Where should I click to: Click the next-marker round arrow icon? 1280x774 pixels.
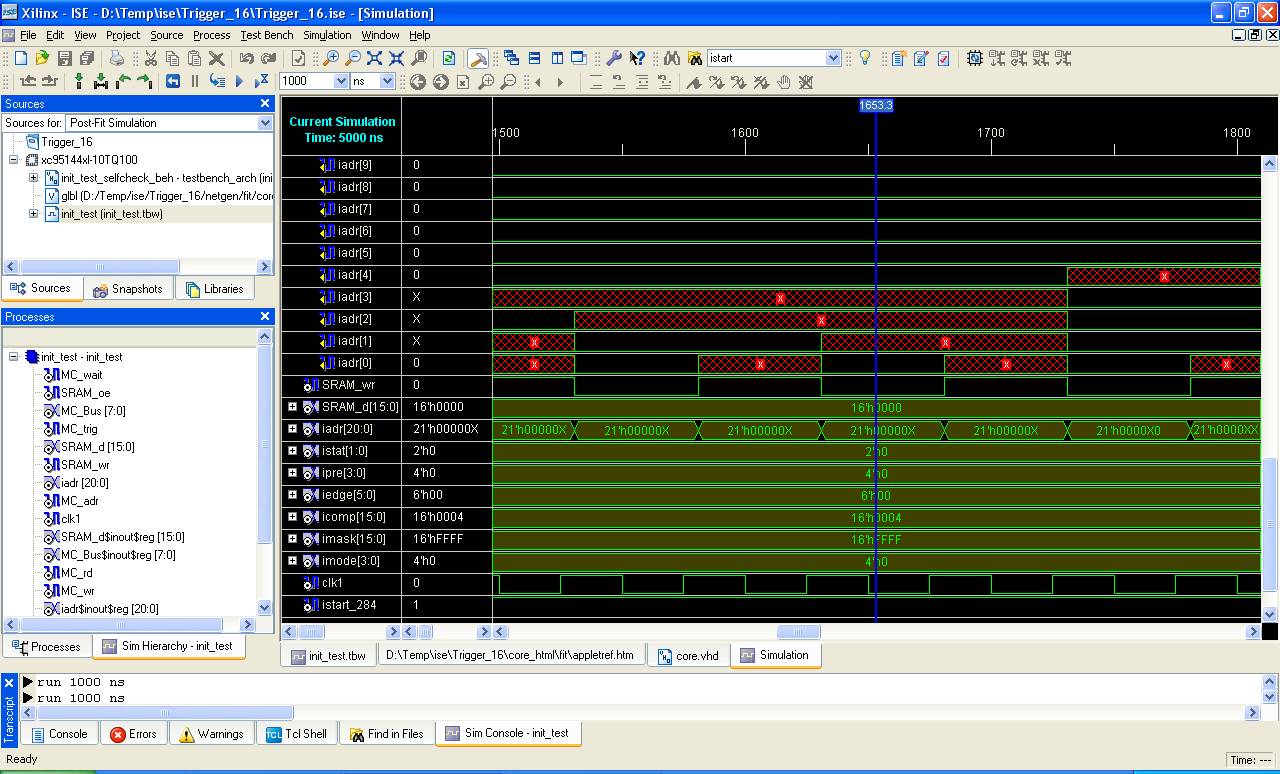click(440, 81)
